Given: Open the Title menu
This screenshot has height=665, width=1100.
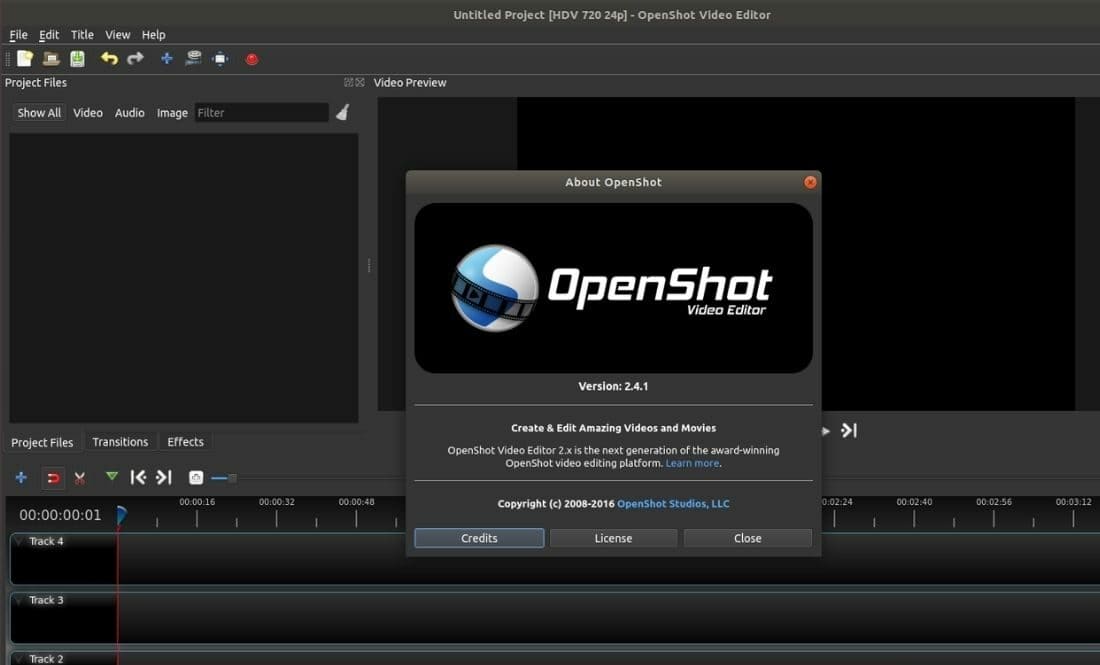Looking at the screenshot, I should point(82,34).
